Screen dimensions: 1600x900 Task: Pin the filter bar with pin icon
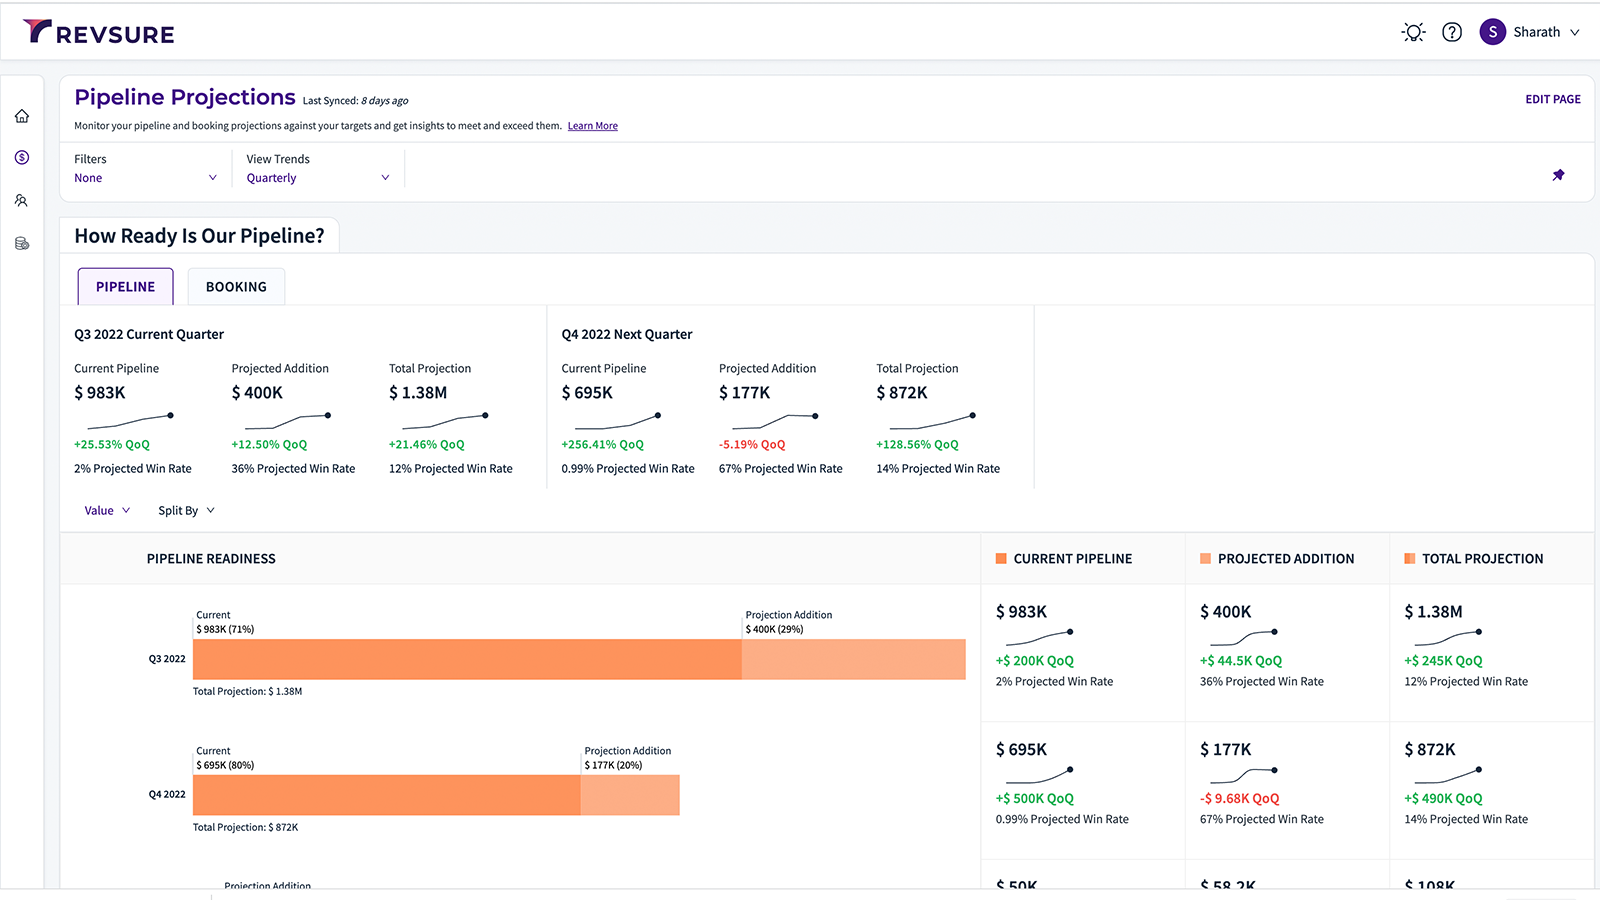coord(1558,175)
